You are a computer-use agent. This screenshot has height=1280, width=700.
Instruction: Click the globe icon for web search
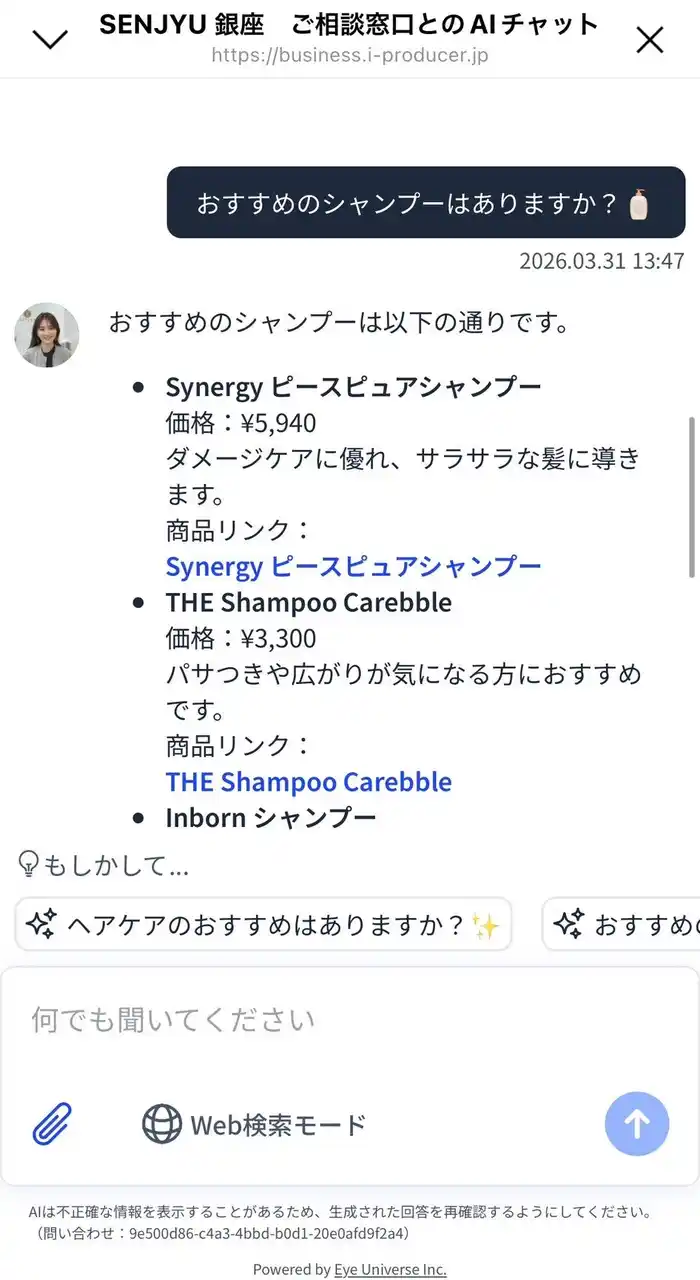pos(162,1124)
